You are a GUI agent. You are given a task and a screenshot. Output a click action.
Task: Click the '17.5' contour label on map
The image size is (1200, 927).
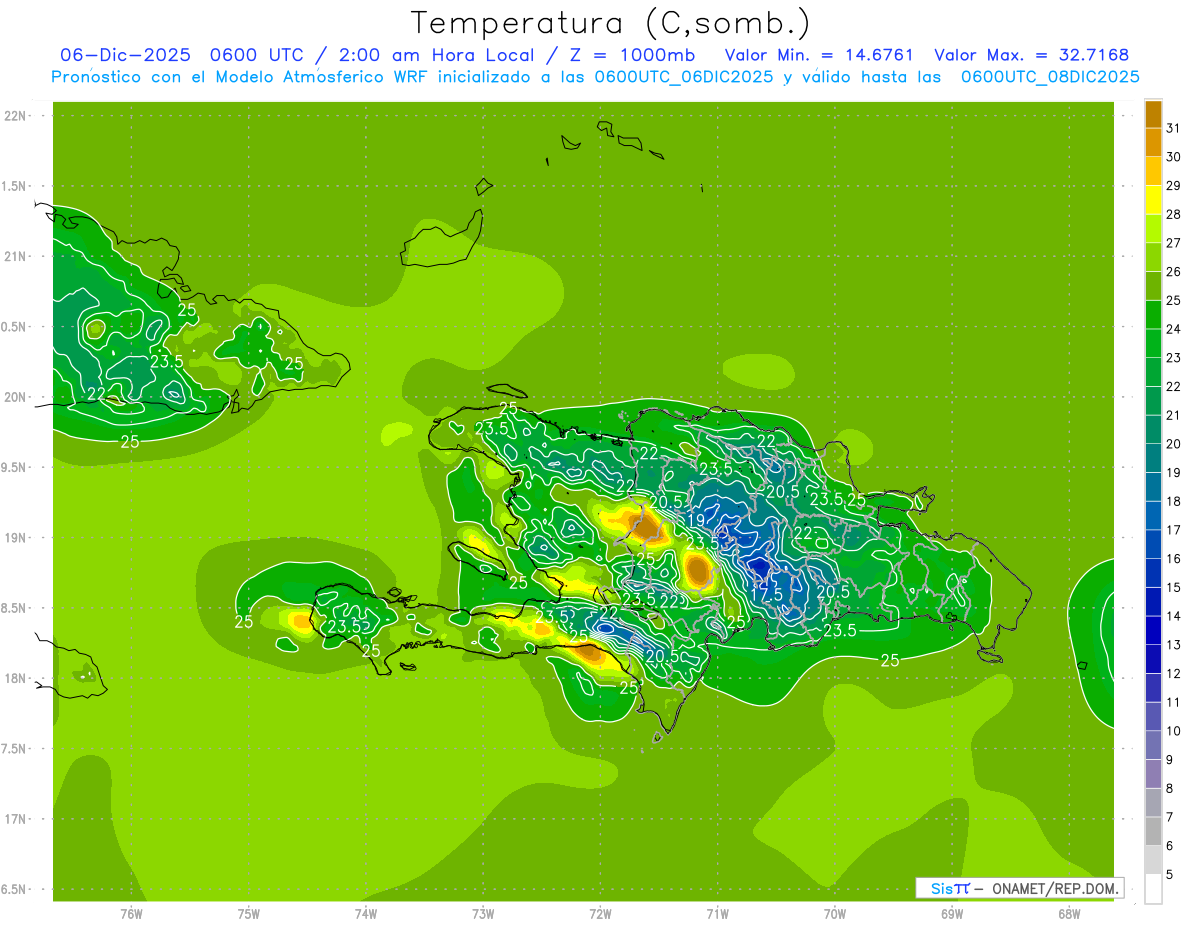coord(766,594)
